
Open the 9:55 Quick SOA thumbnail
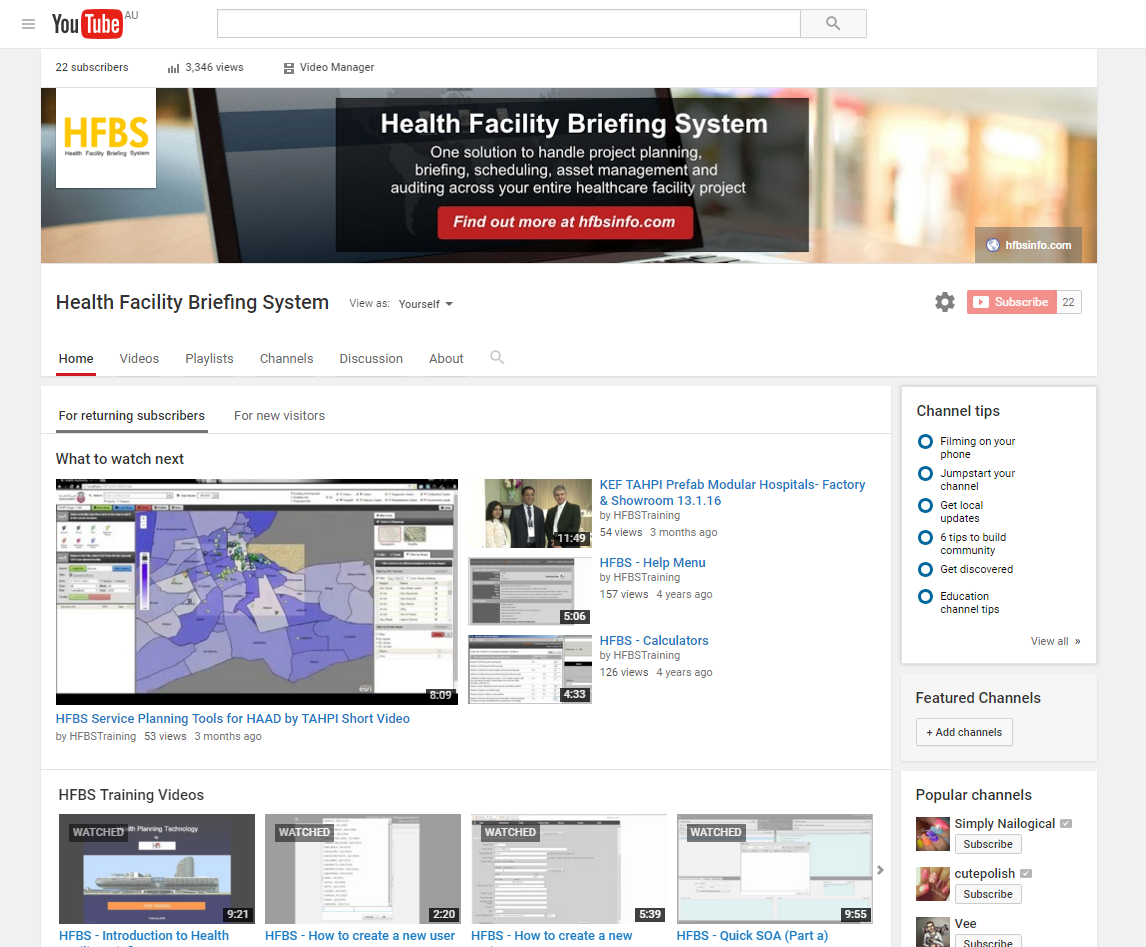(775, 869)
